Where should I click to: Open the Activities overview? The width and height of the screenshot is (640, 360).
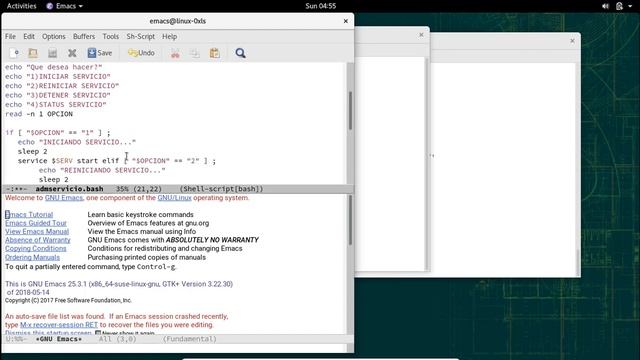point(22,6)
